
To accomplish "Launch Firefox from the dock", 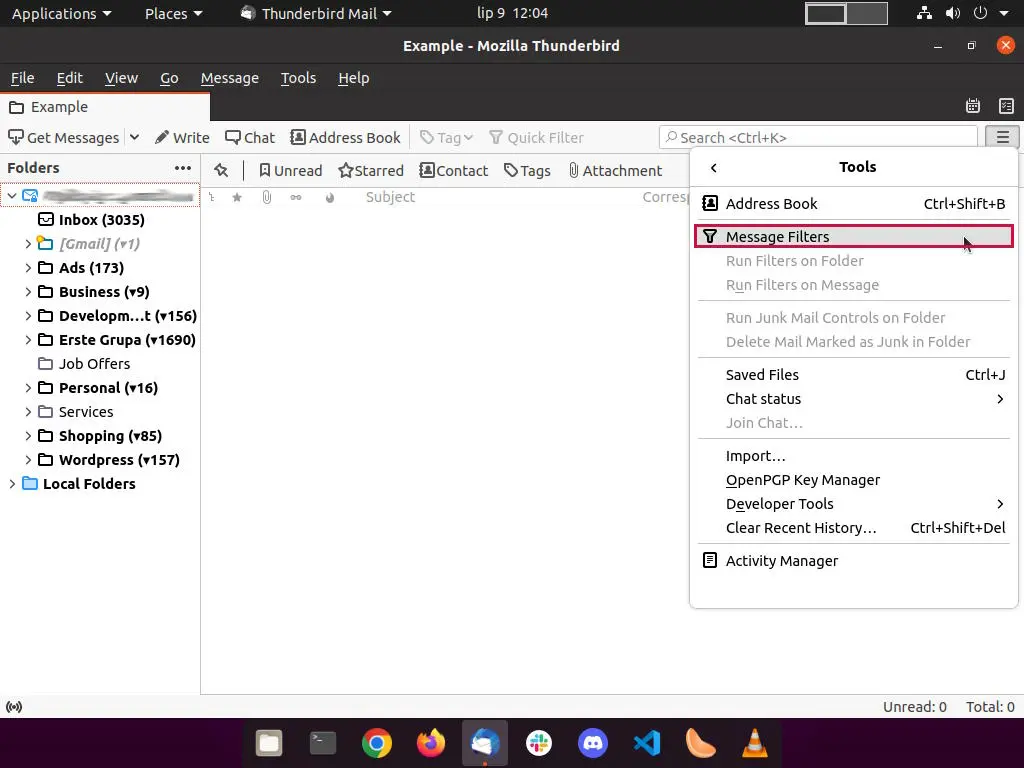I will tap(431, 743).
